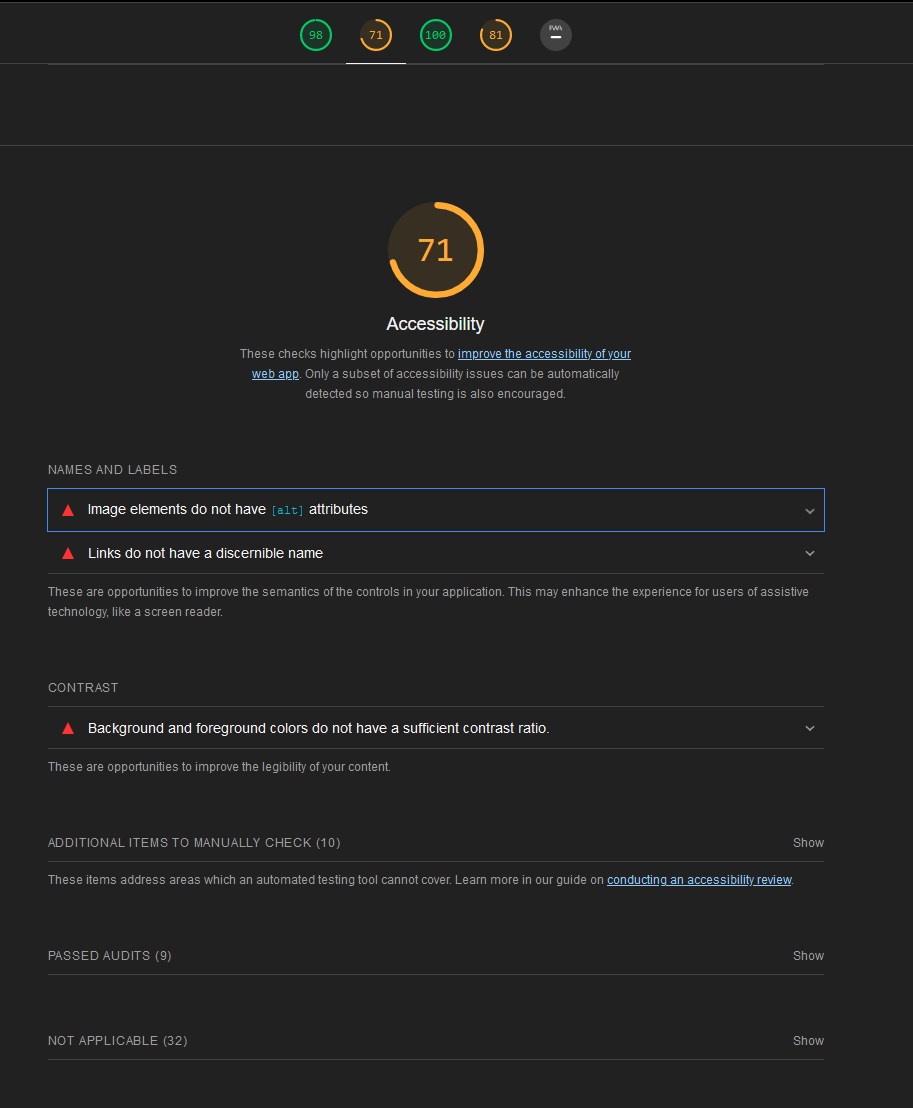
Task: Click 'improve the legibility of your content' description
Action: click(219, 767)
